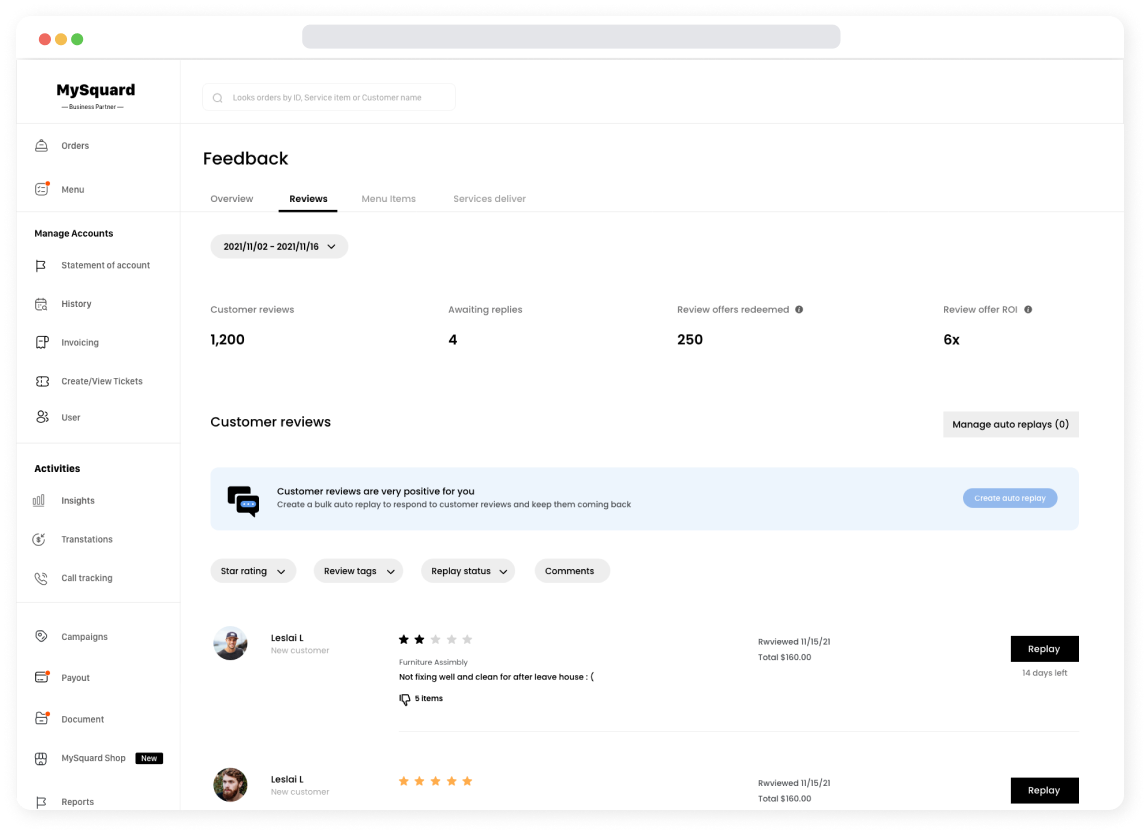Click info icon beside Review offer ROI
This screenshot has width=1148, height=834.
point(1028,310)
